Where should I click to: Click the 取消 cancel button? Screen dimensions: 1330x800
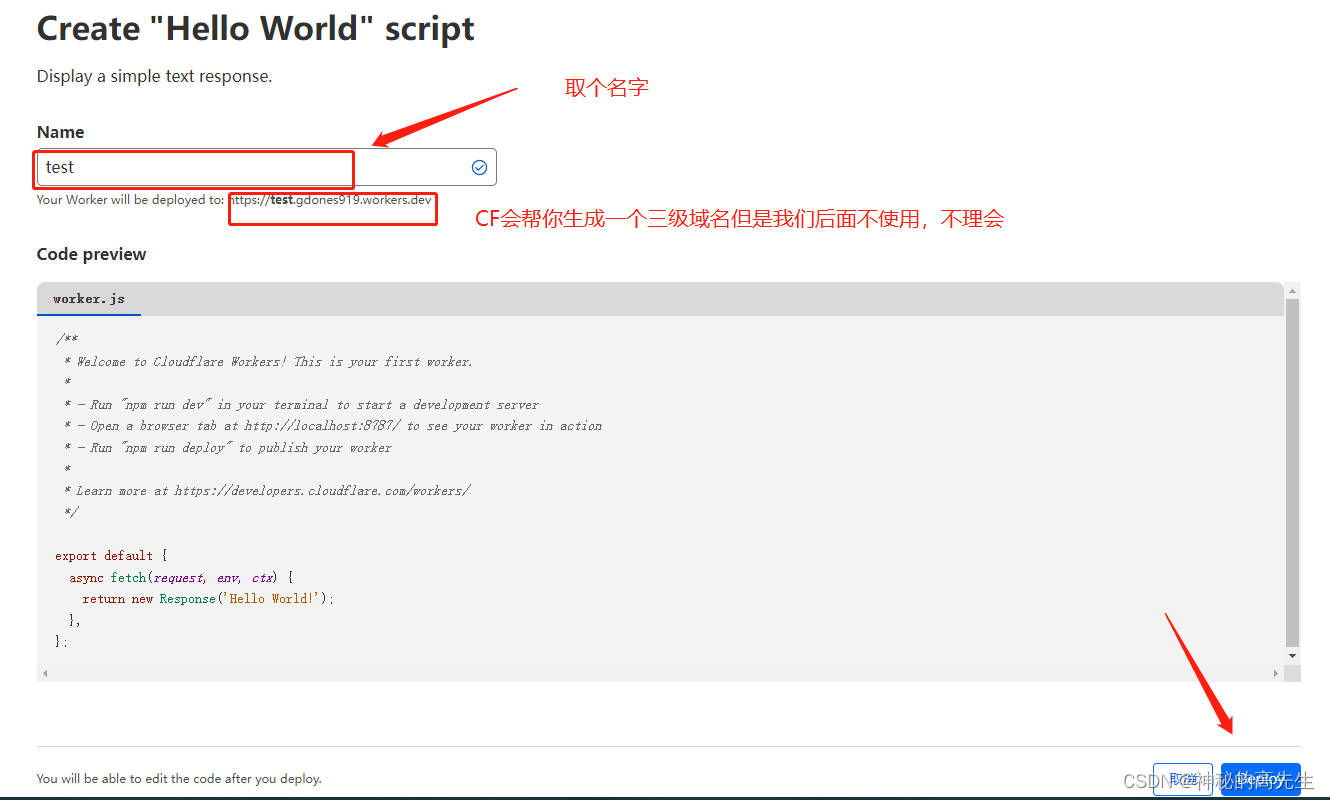click(1183, 778)
